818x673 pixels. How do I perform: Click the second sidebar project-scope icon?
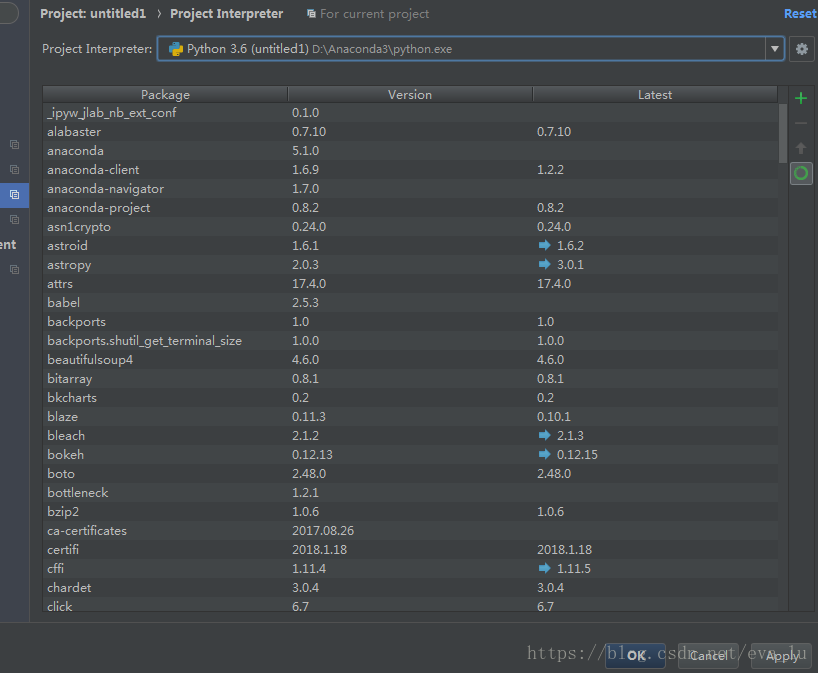[15, 170]
